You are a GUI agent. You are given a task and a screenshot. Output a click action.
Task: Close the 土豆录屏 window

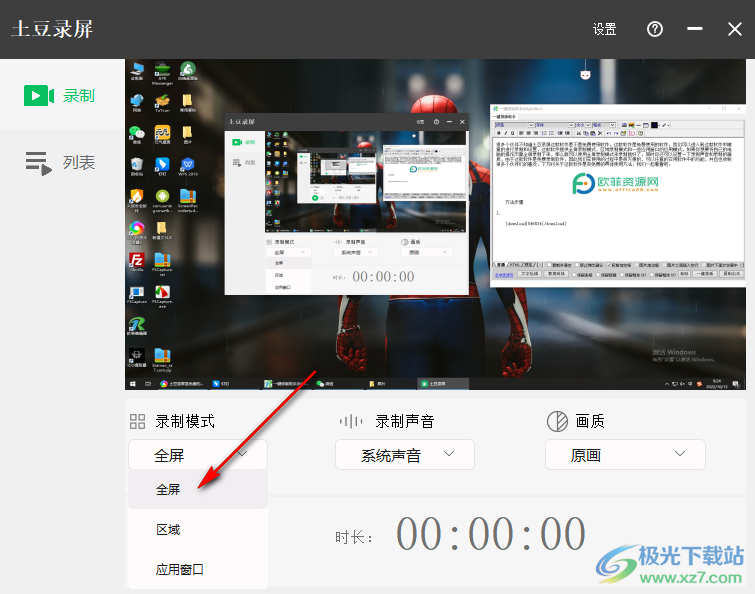pos(735,29)
